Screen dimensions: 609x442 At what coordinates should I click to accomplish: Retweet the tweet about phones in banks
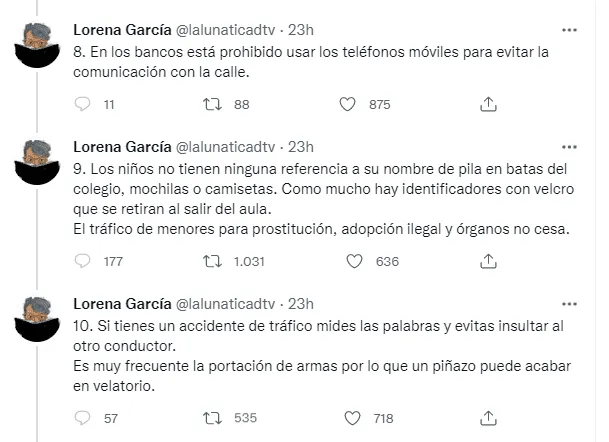pos(213,104)
